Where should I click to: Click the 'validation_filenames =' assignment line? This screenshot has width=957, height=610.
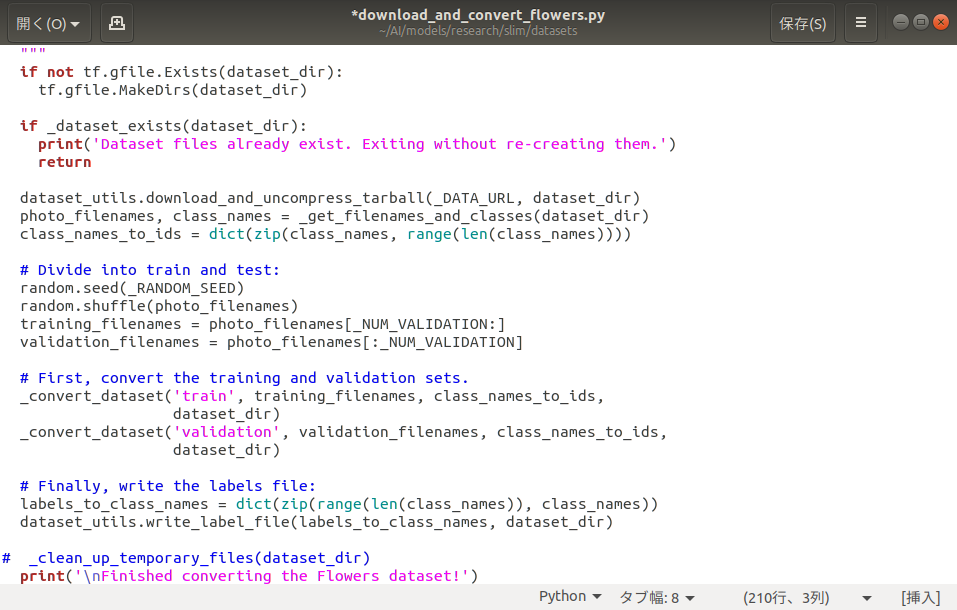click(x=272, y=342)
